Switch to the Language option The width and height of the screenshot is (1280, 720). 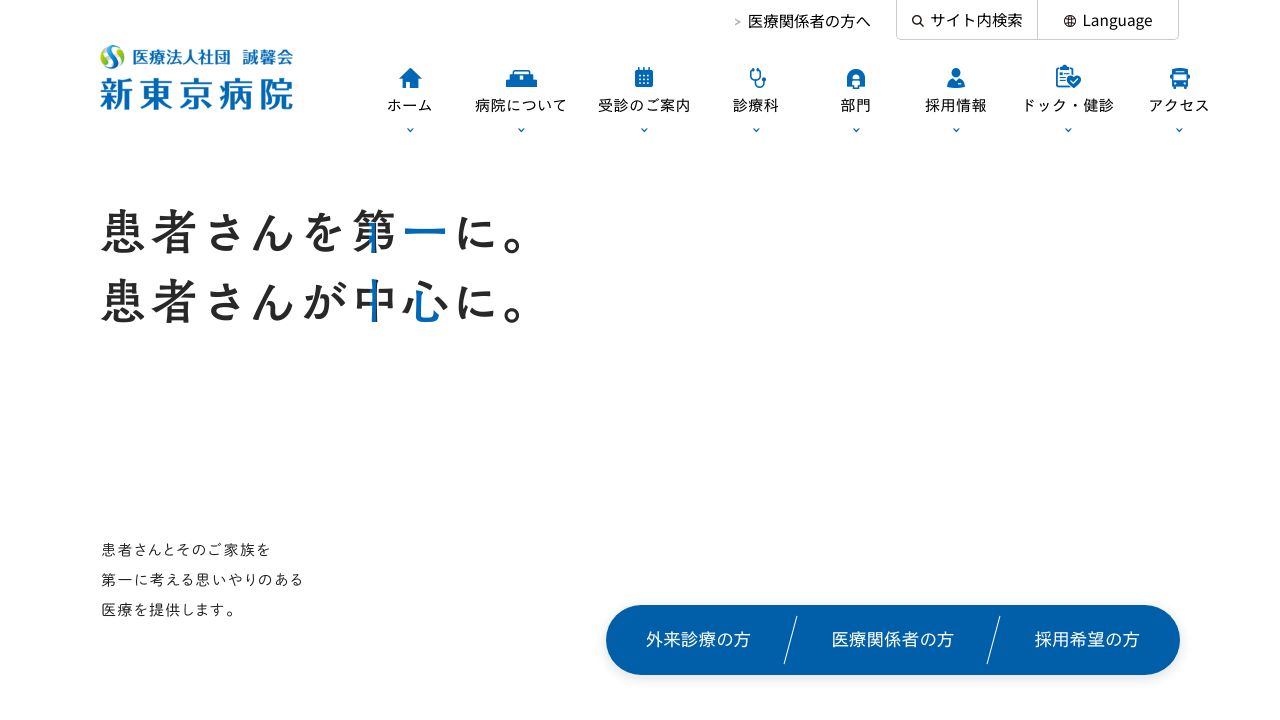[1117, 20]
